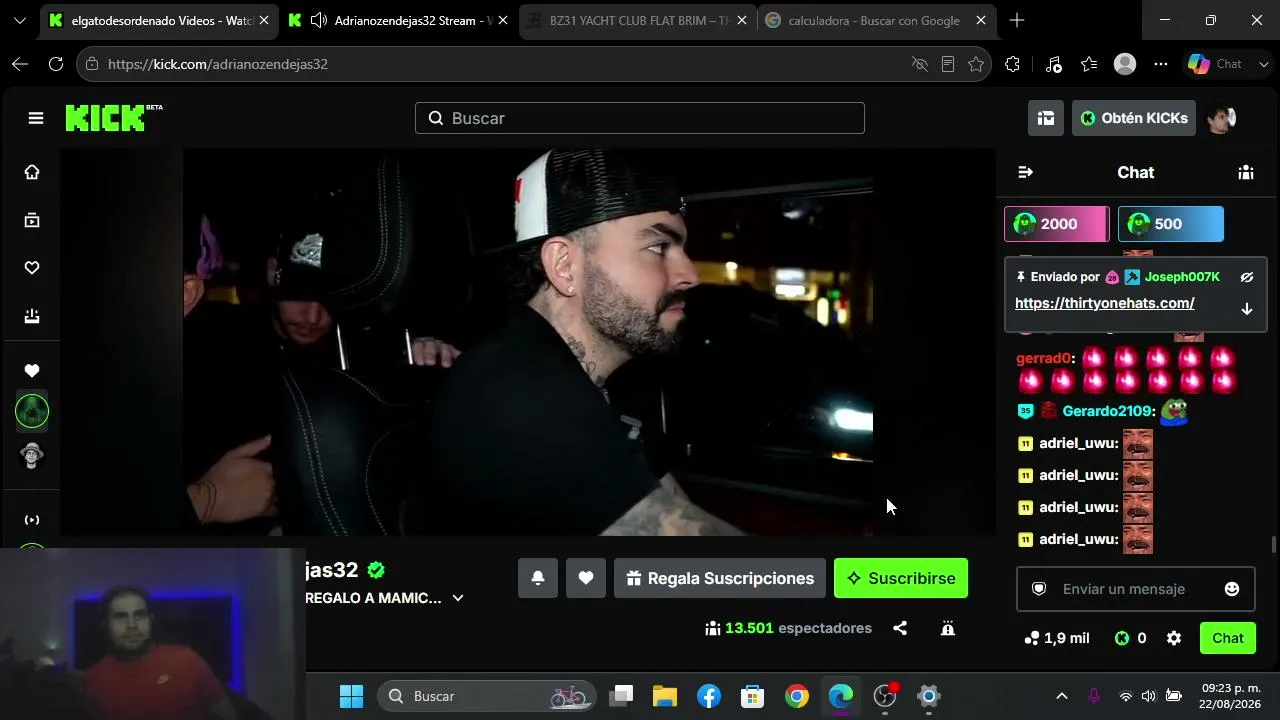Viewport: 1280px width, 720px height.
Task: Open media control music icon
Action: 1053,64
